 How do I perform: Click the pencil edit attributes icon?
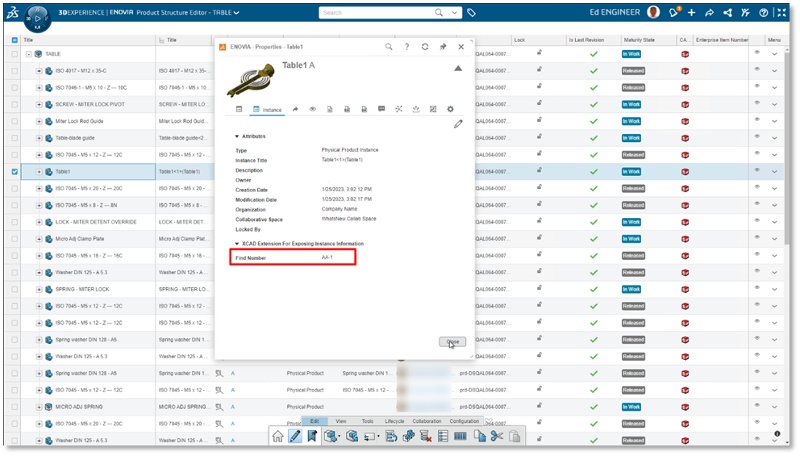click(x=458, y=123)
